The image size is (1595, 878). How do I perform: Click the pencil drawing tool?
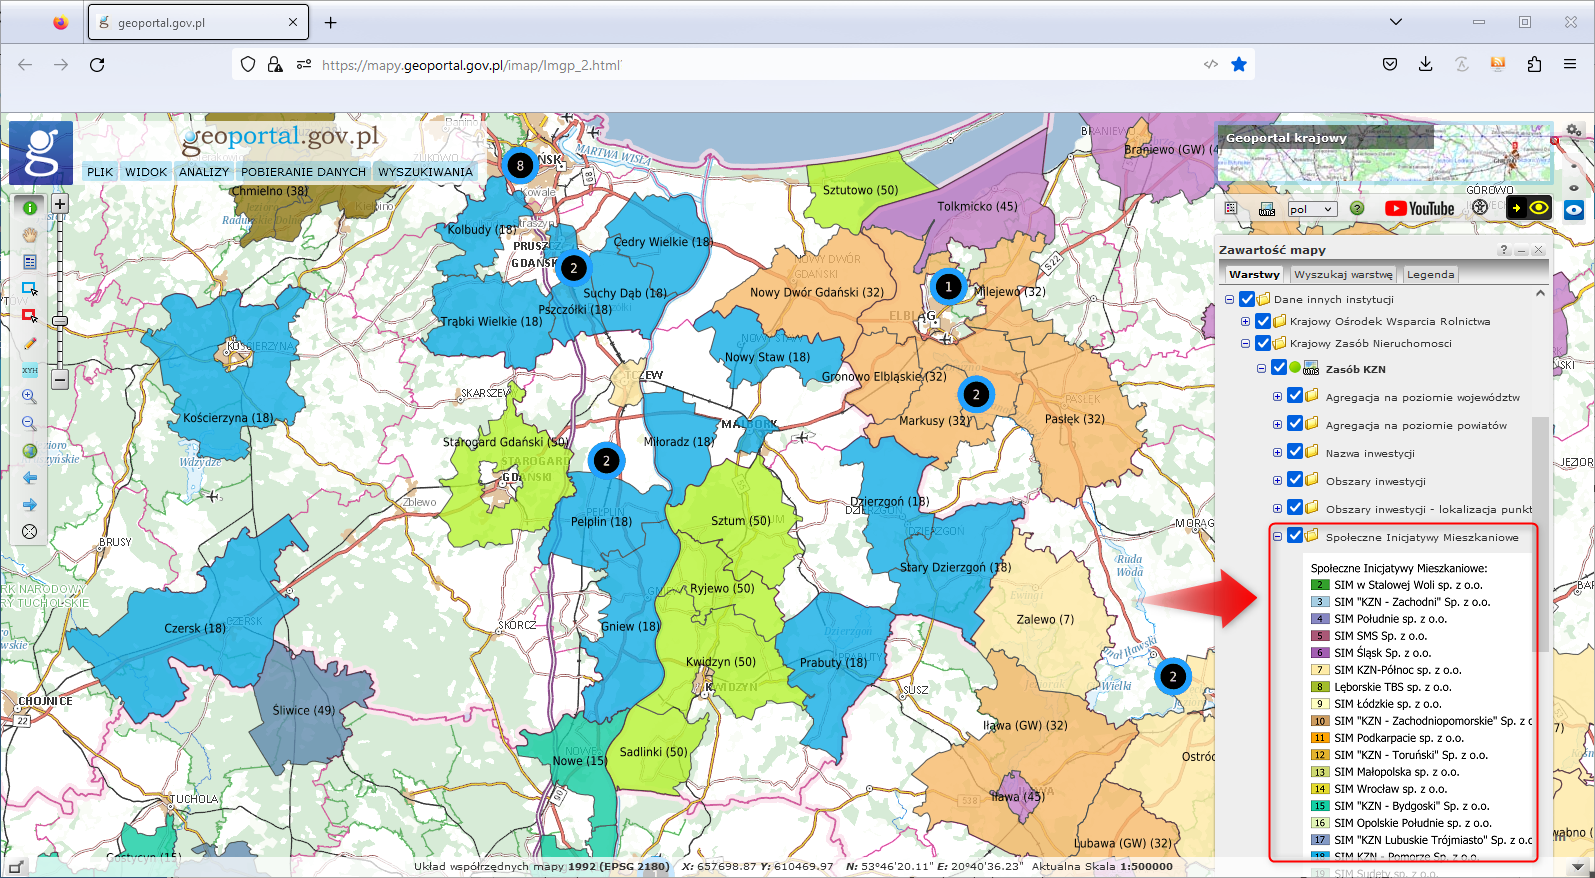(x=30, y=343)
